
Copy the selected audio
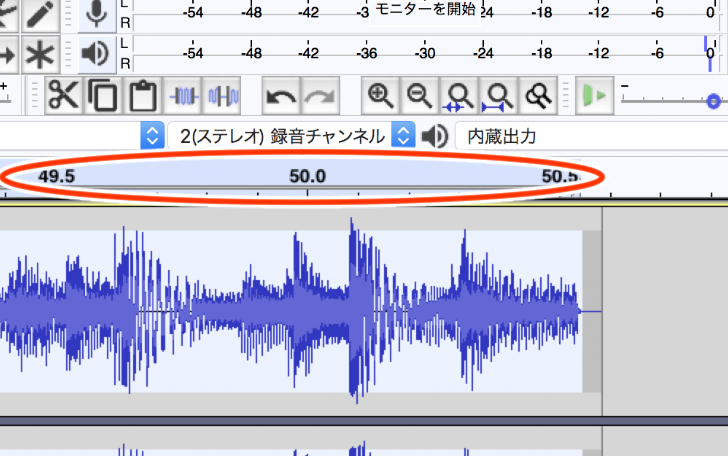103,96
